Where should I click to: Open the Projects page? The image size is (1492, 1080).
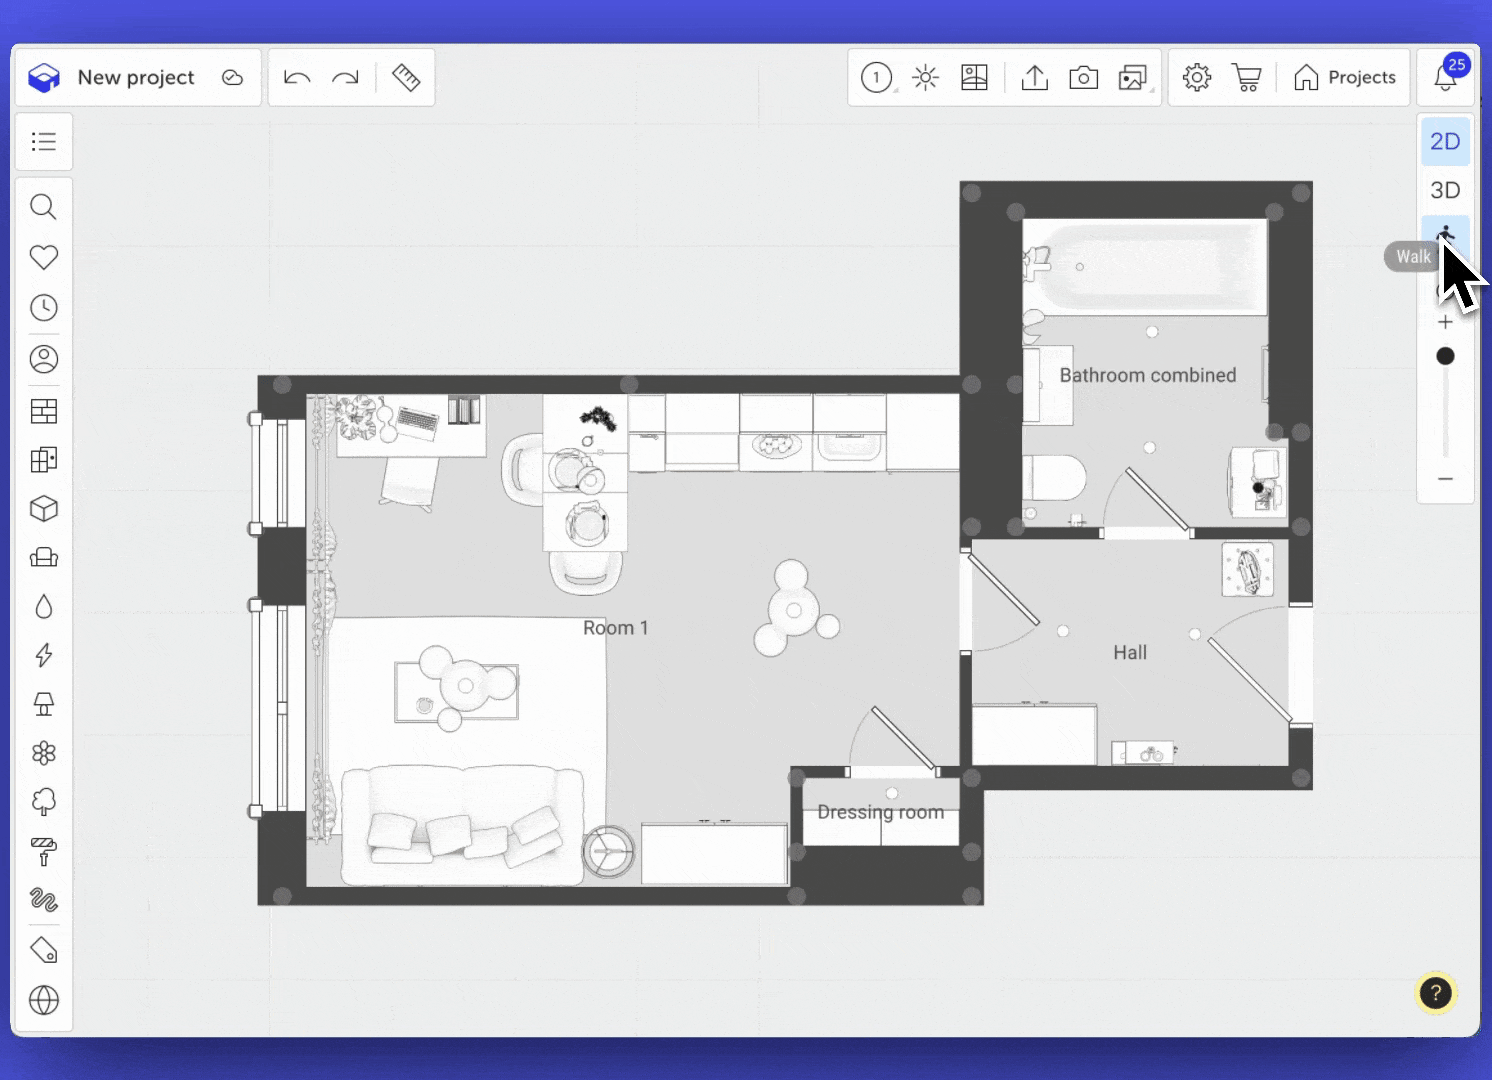tap(1344, 78)
